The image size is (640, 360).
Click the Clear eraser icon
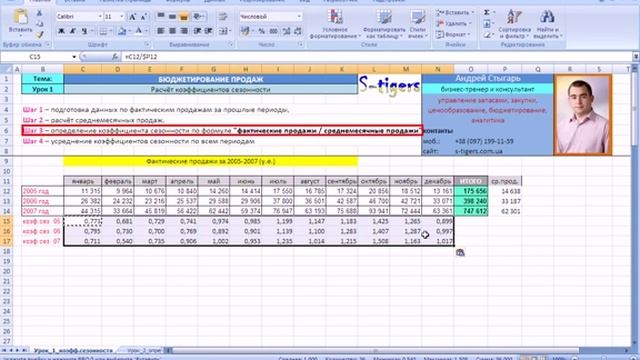click(x=487, y=35)
